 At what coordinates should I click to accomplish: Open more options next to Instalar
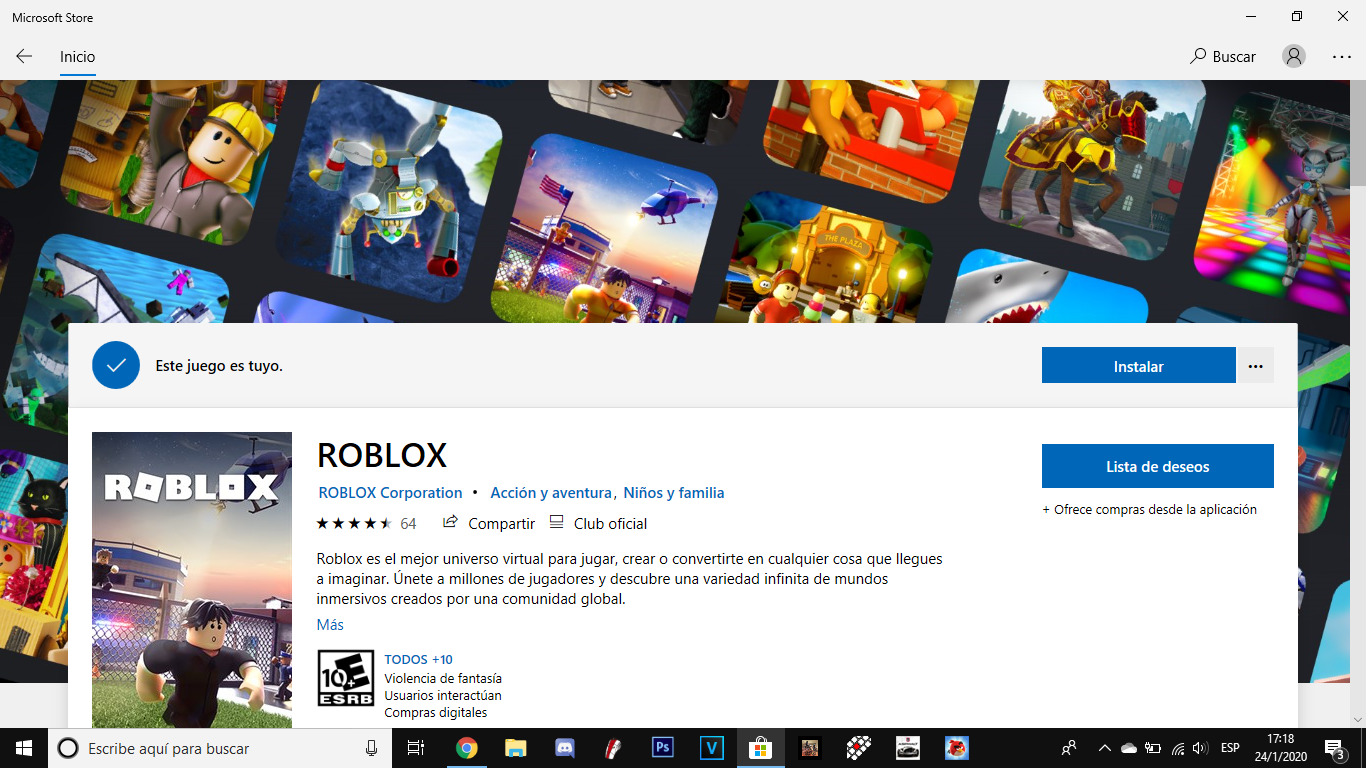click(1256, 366)
